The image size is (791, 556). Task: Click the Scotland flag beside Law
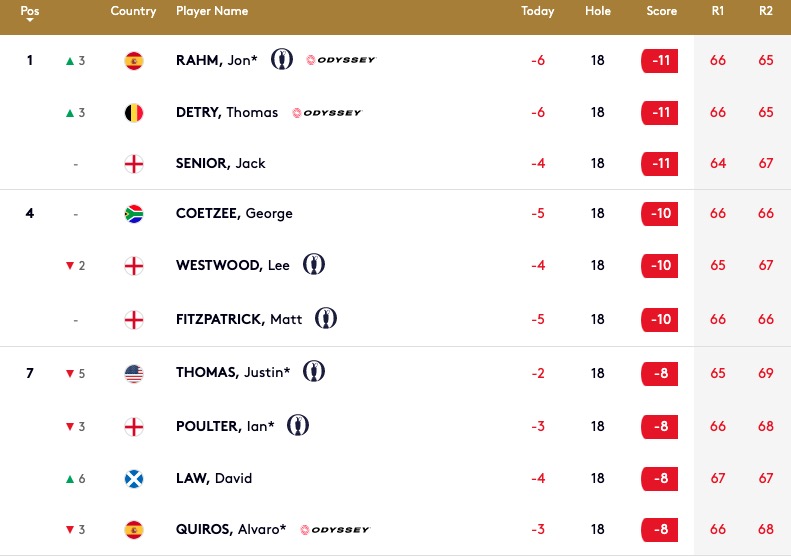coord(133,479)
